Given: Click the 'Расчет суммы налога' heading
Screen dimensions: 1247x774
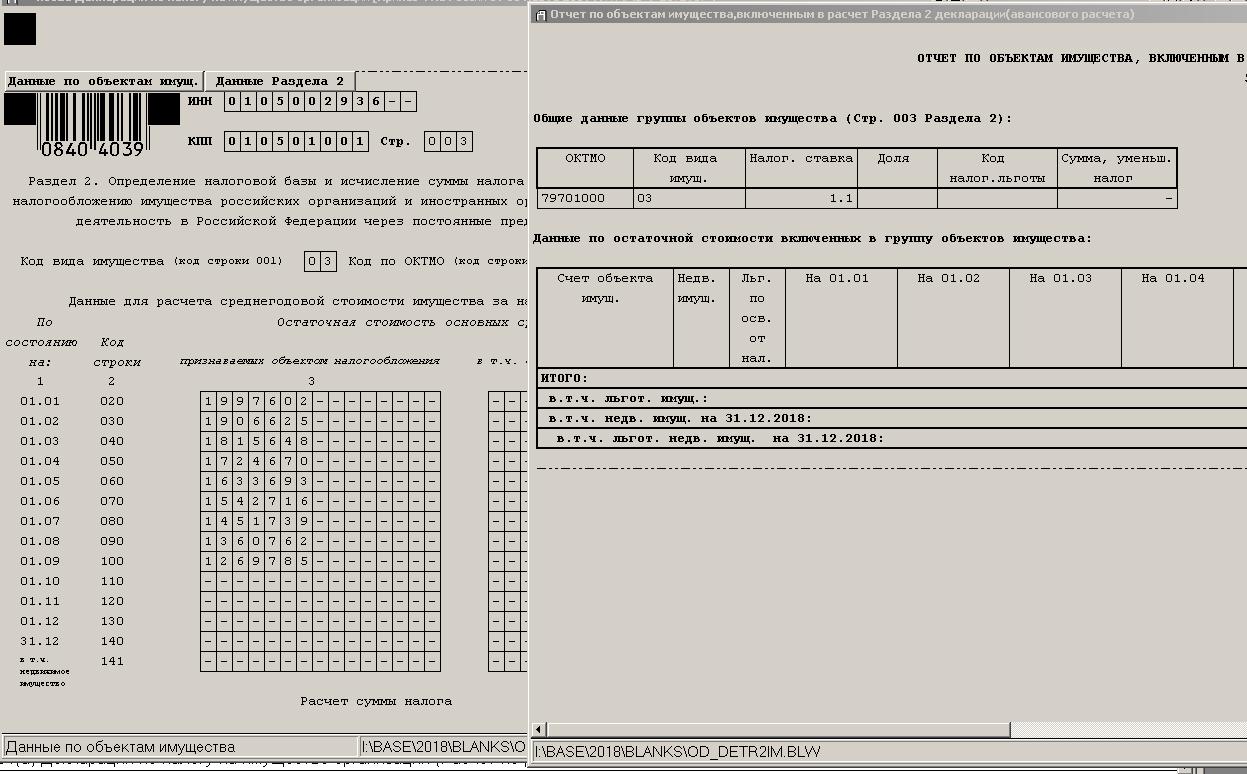Looking at the screenshot, I should point(376,701).
